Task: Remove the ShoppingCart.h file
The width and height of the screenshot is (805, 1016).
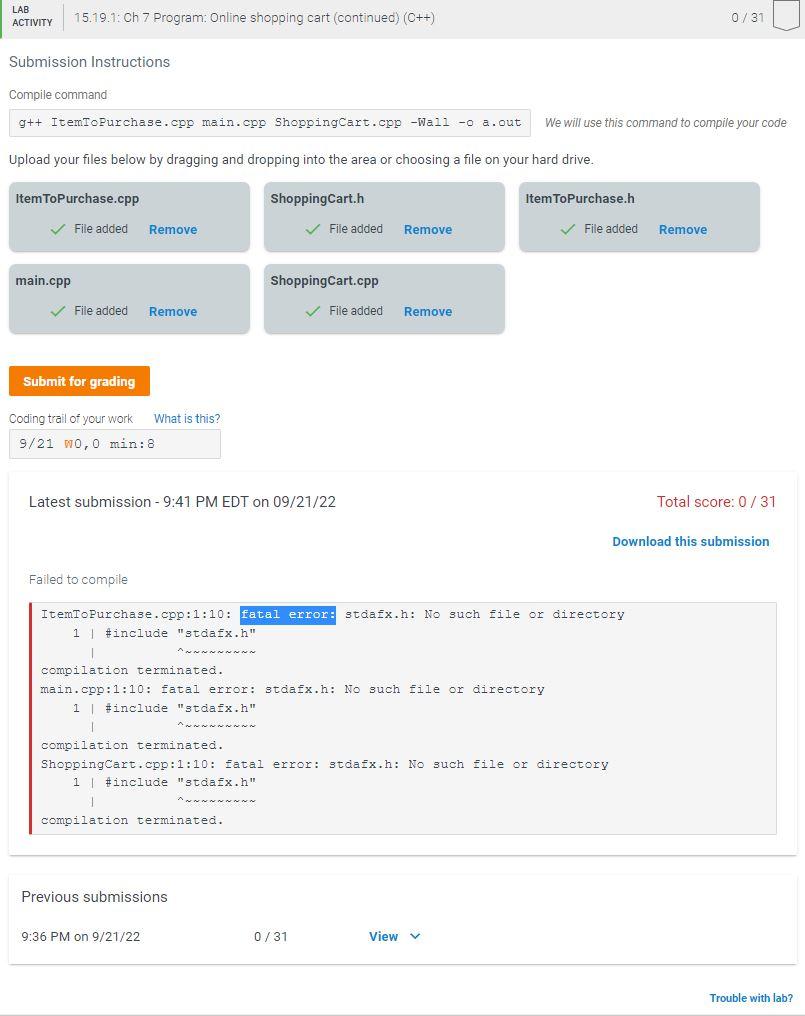Action: (x=427, y=229)
